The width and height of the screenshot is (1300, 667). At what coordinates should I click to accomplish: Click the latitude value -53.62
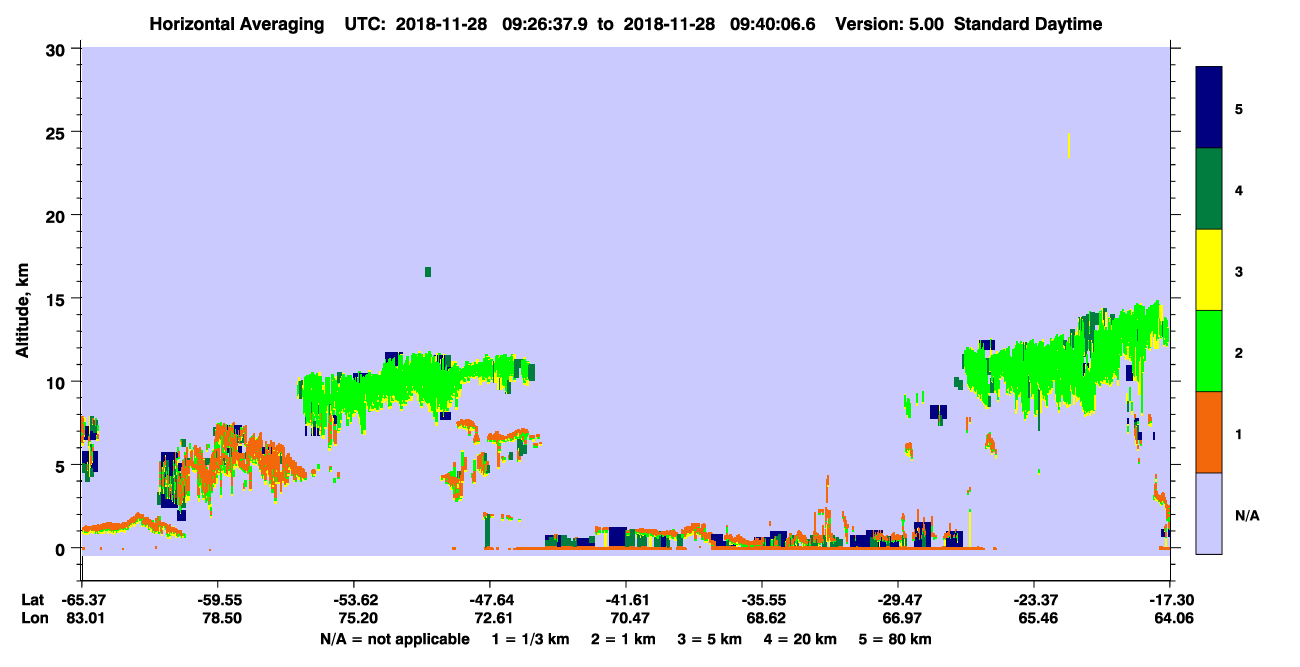(354, 601)
